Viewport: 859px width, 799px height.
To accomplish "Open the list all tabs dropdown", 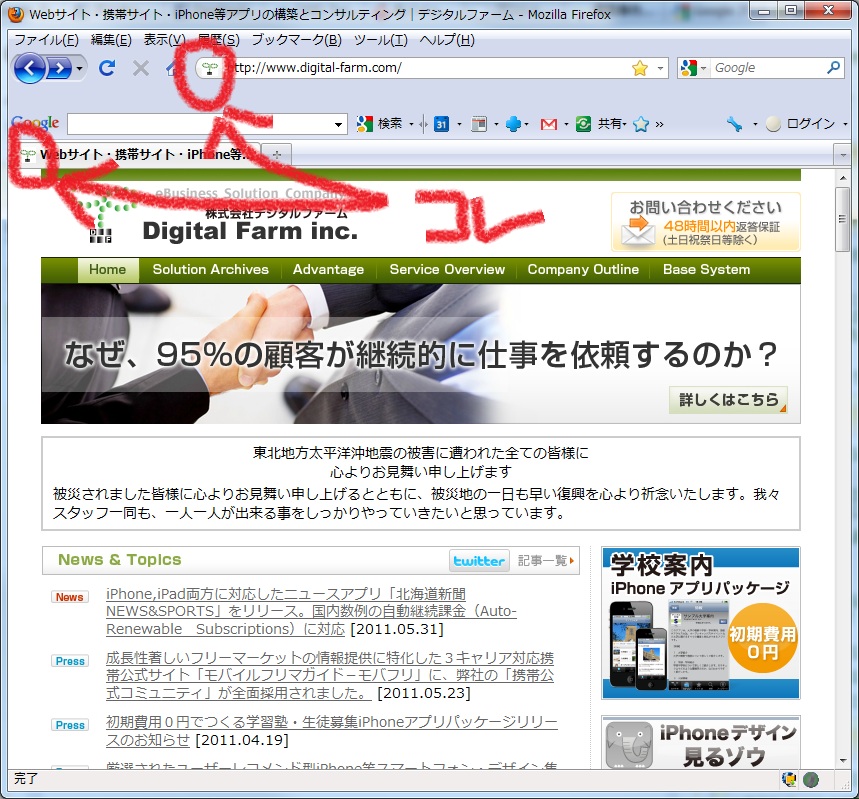I will click(843, 155).
